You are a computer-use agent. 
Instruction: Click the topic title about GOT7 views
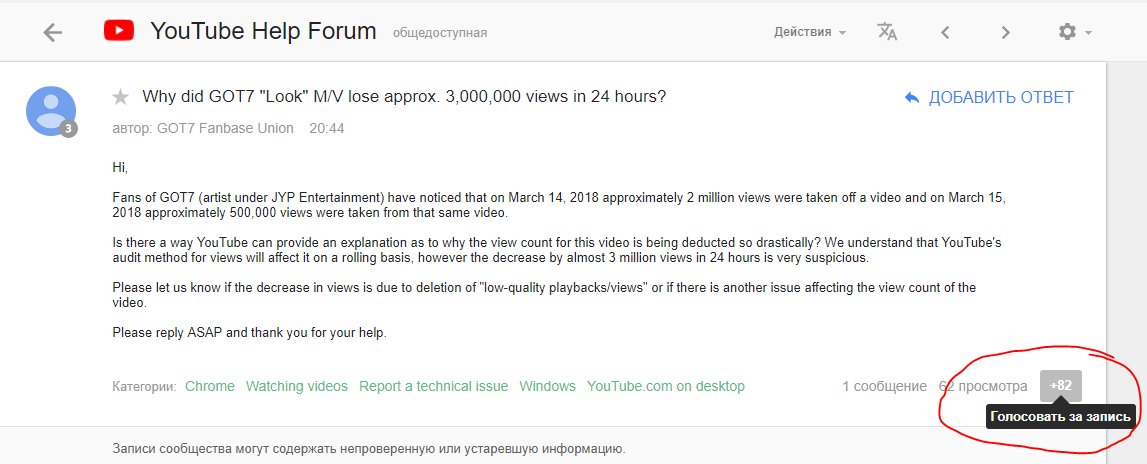tap(405, 97)
